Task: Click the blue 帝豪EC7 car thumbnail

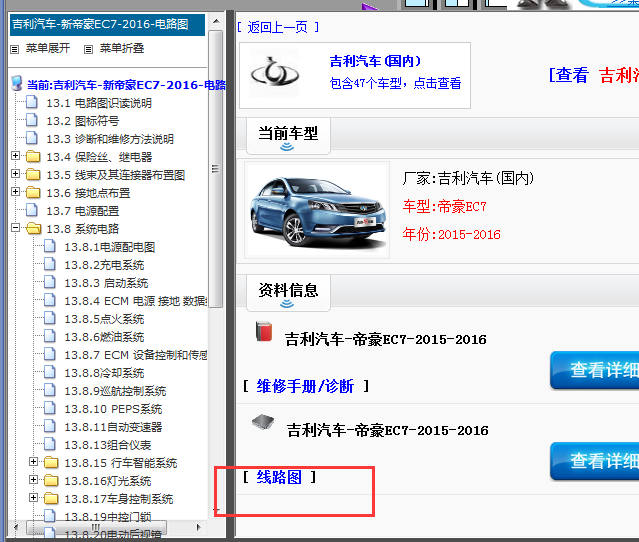Action: (x=317, y=210)
